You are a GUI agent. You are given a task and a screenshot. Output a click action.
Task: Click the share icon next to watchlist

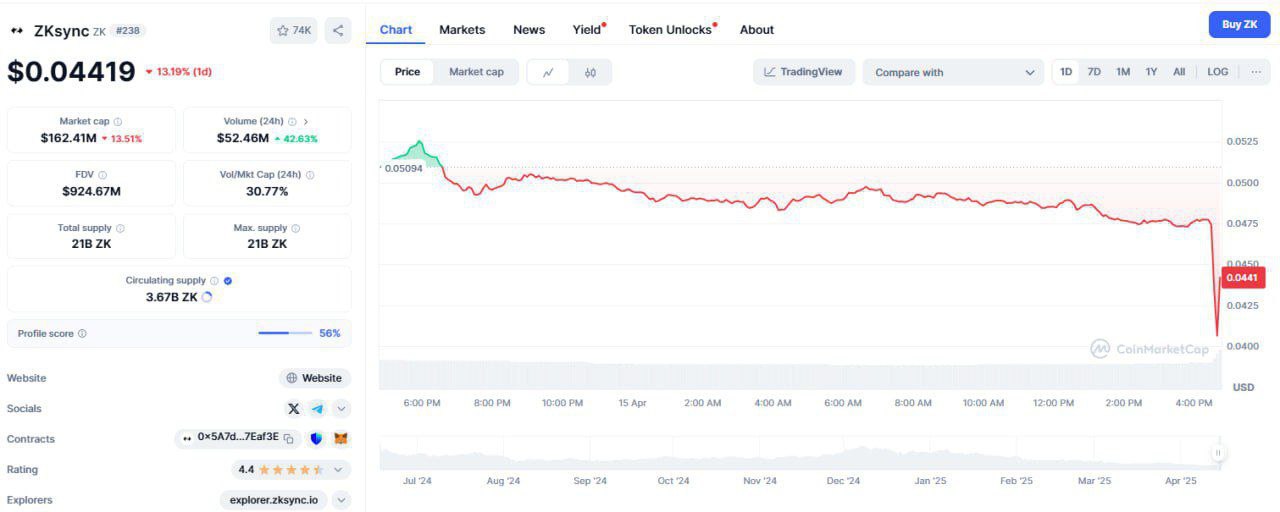coord(338,31)
